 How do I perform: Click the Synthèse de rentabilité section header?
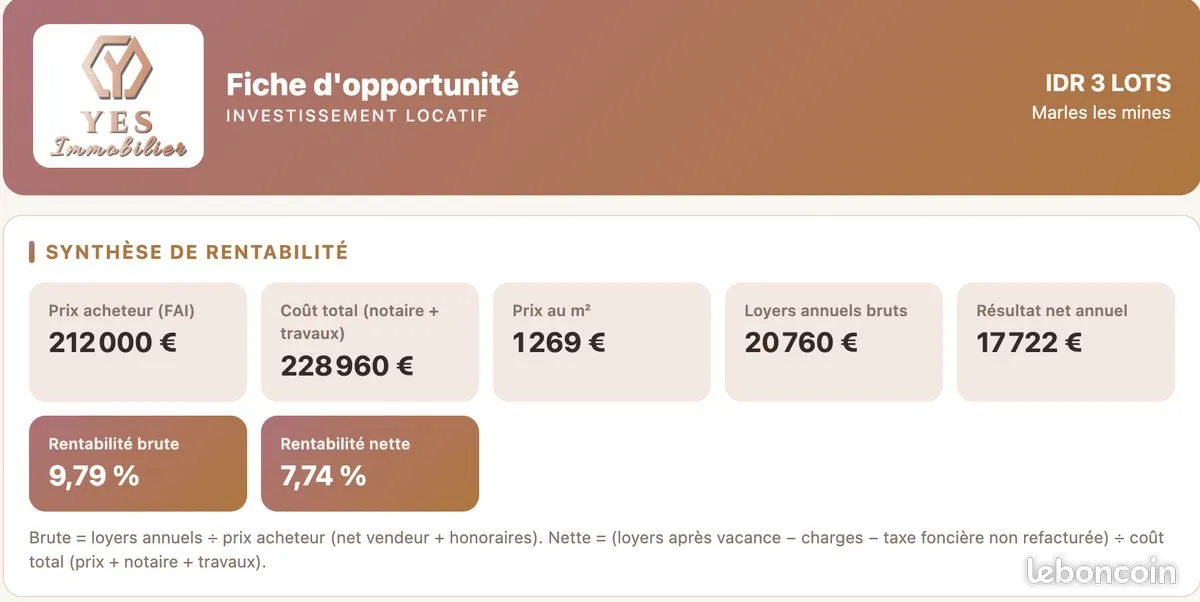[x=197, y=252]
